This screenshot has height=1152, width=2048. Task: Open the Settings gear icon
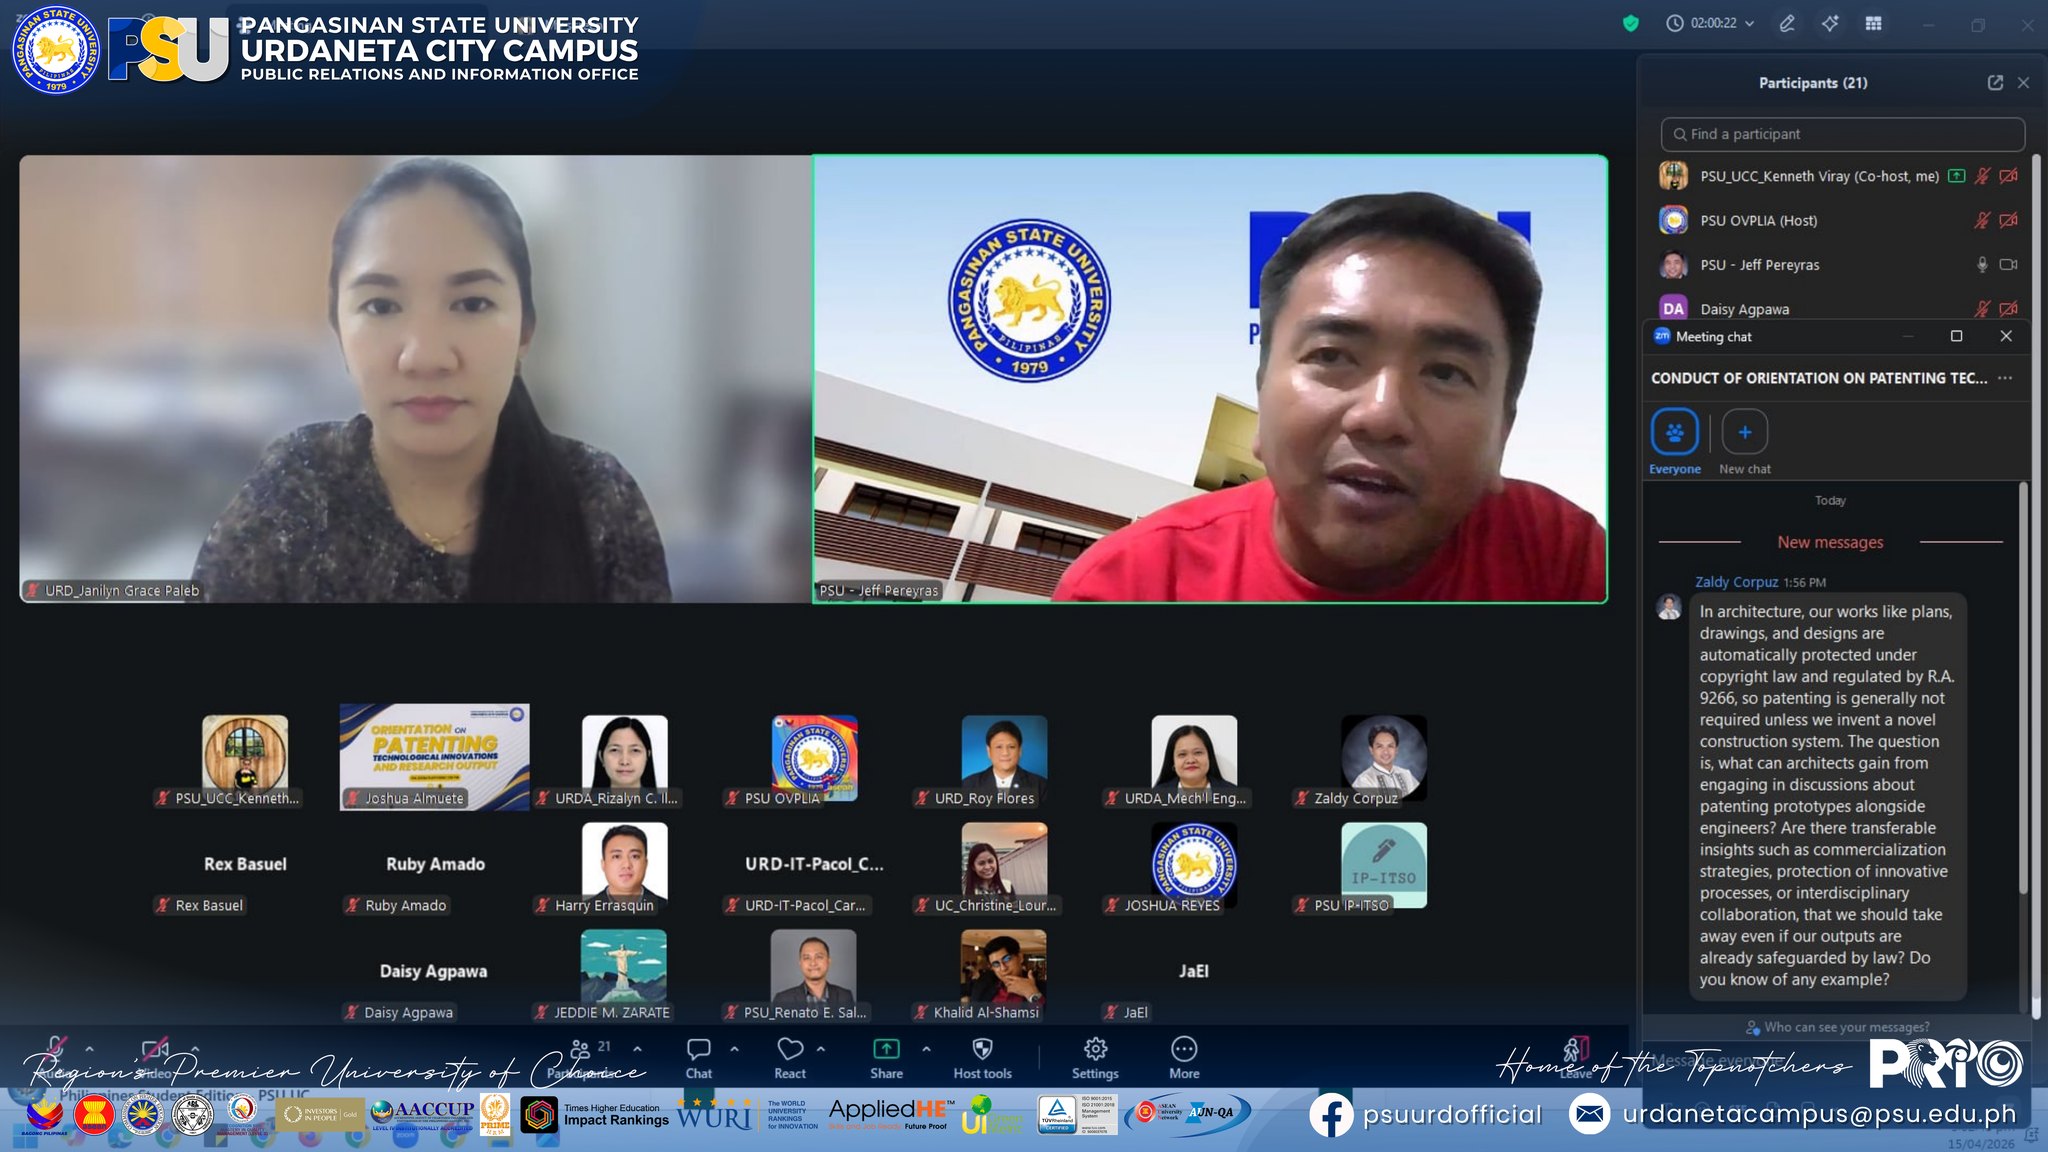click(1095, 1049)
